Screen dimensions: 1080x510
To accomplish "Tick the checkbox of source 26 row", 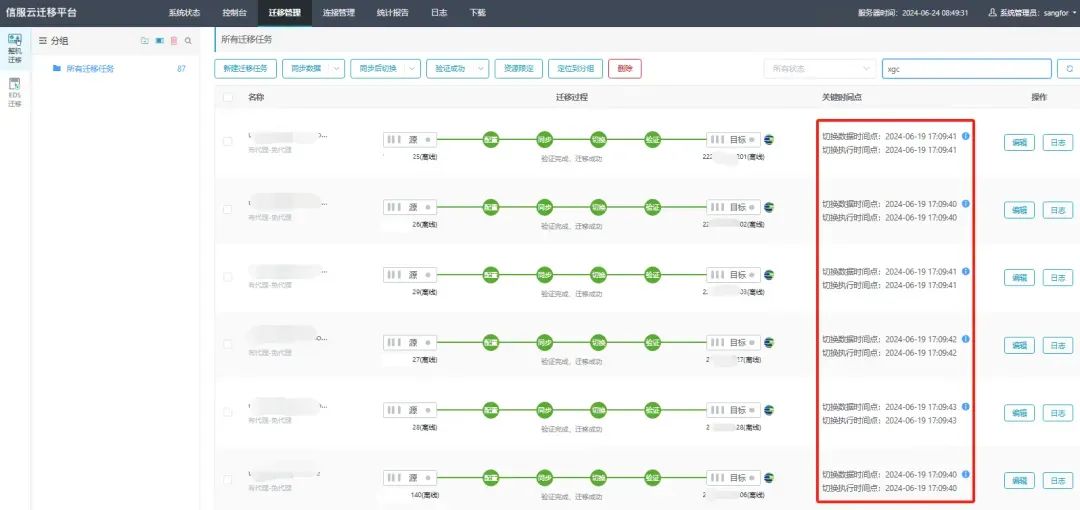I will pos(228,209).
